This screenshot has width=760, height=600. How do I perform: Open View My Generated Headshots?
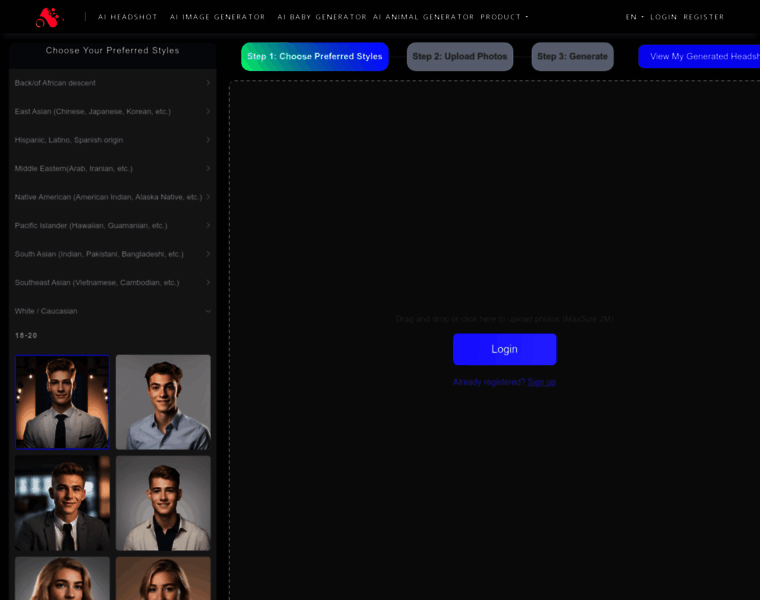tap(699, 57)
